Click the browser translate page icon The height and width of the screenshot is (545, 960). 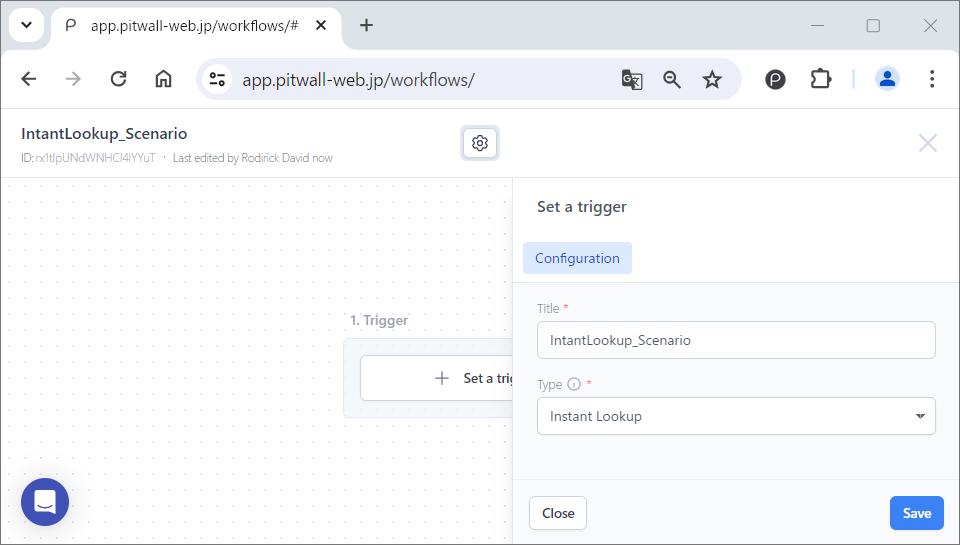632,79
